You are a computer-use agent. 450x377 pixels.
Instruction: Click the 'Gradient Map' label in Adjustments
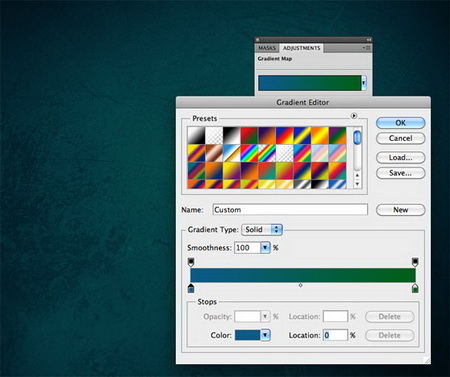[x=275, y=59]
